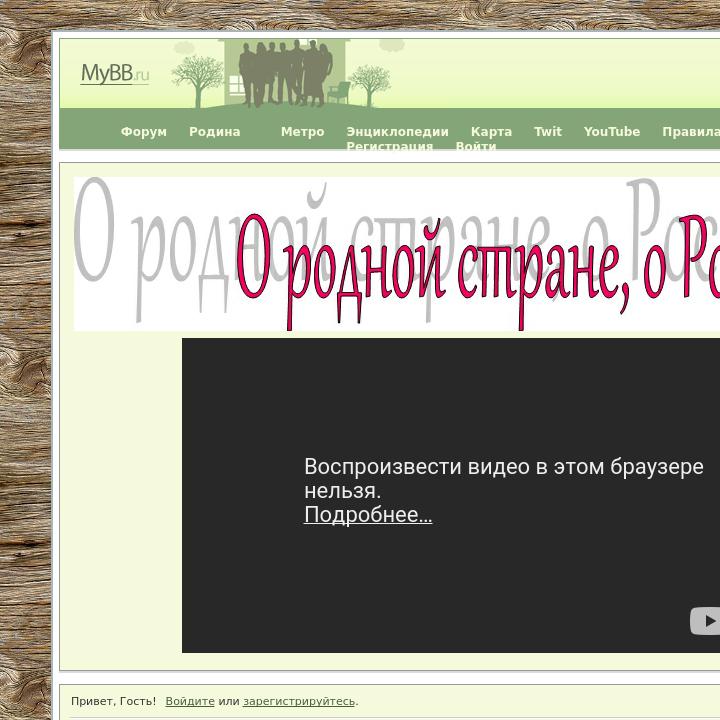
Task: Open the Родина menu item
Action: (214, 132)
